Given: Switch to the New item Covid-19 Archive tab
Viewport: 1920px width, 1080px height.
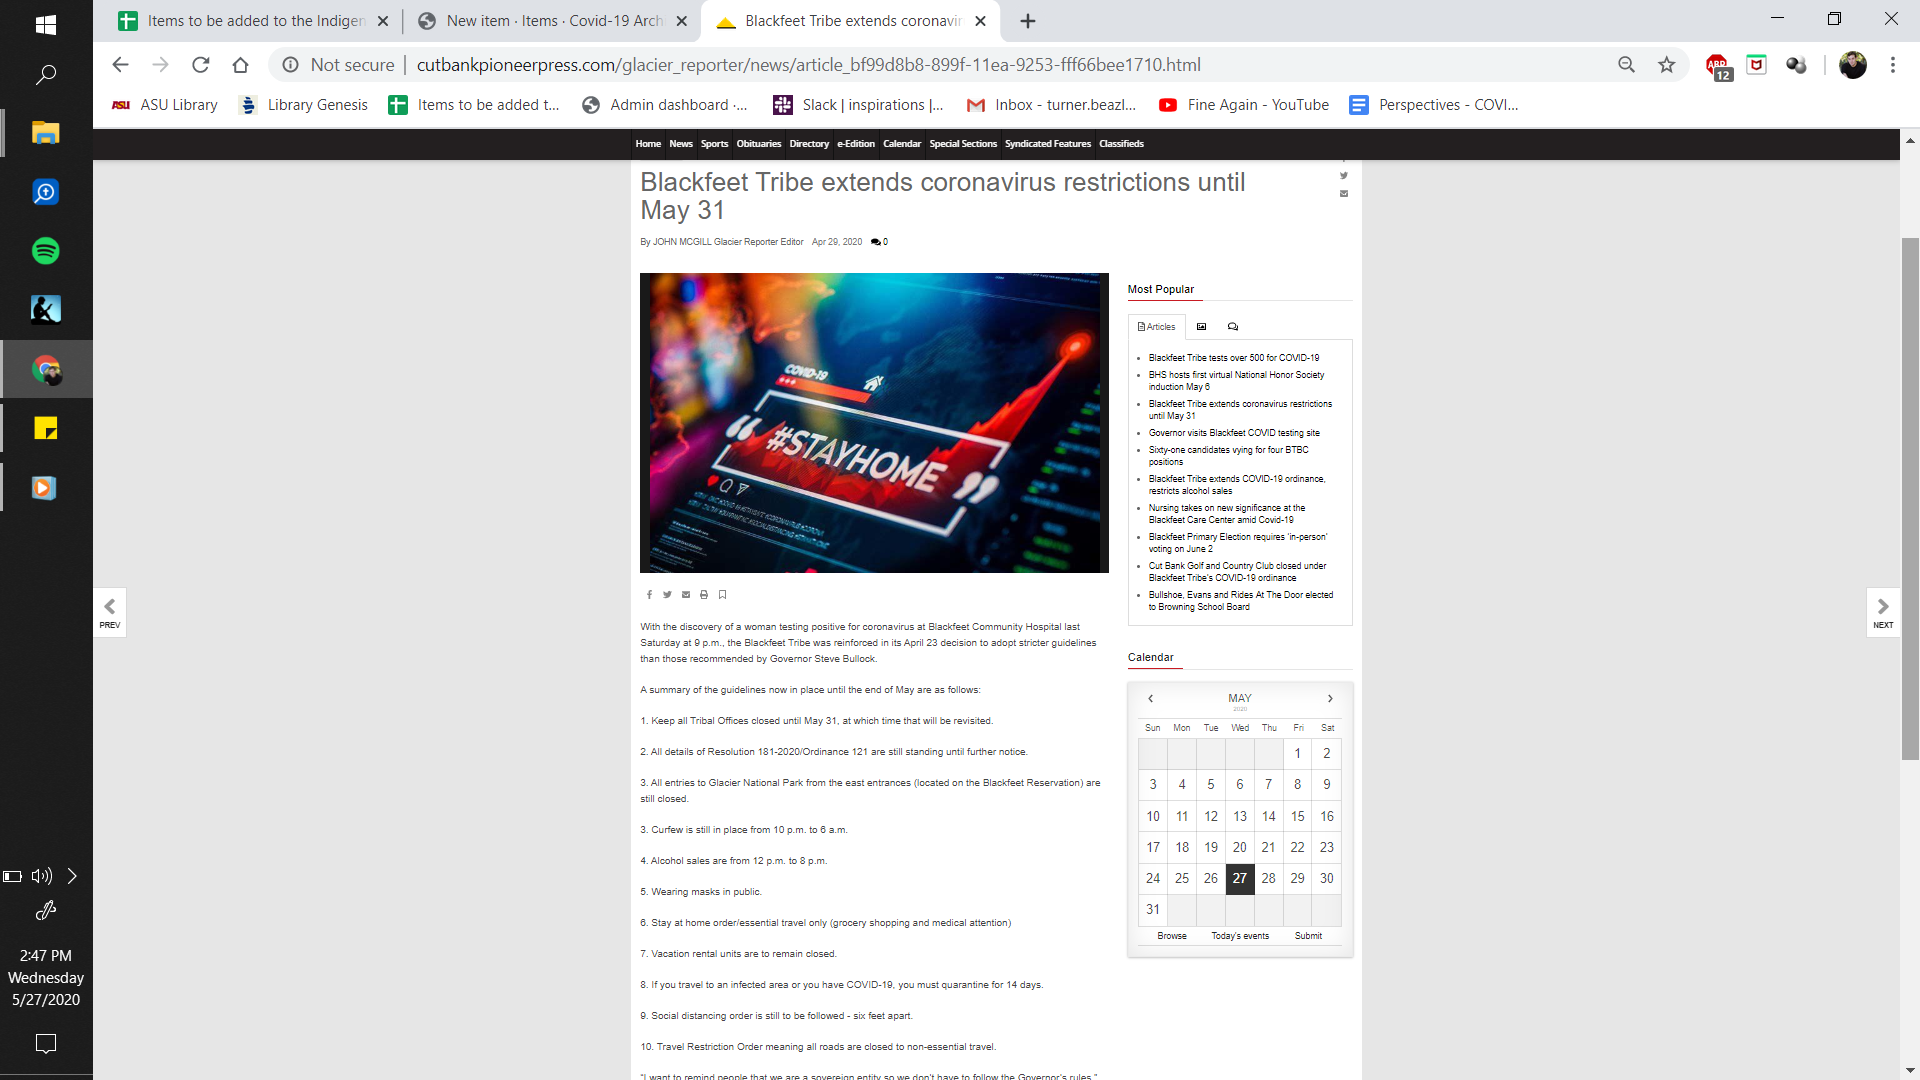Looking at the screenshot, I should coord(553,21).
